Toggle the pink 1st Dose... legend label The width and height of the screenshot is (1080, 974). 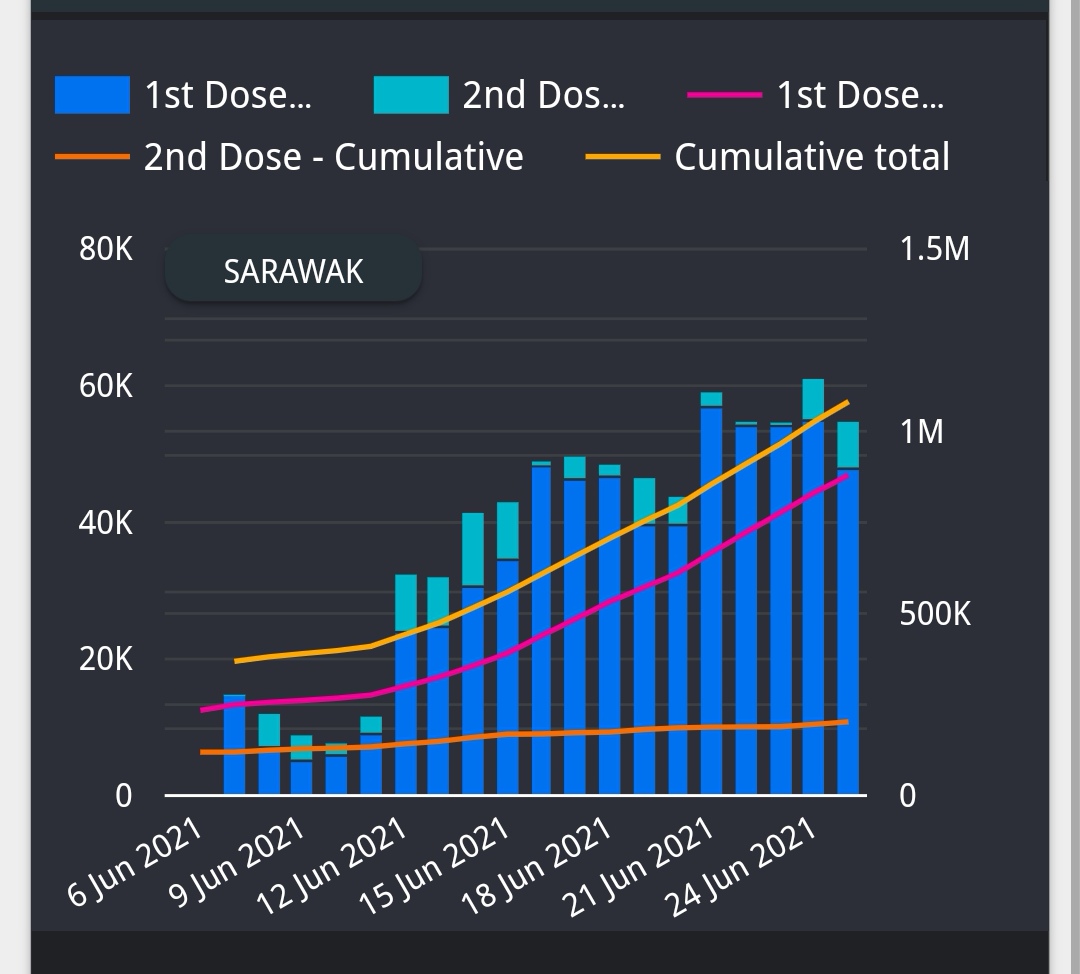pos(860,95)
